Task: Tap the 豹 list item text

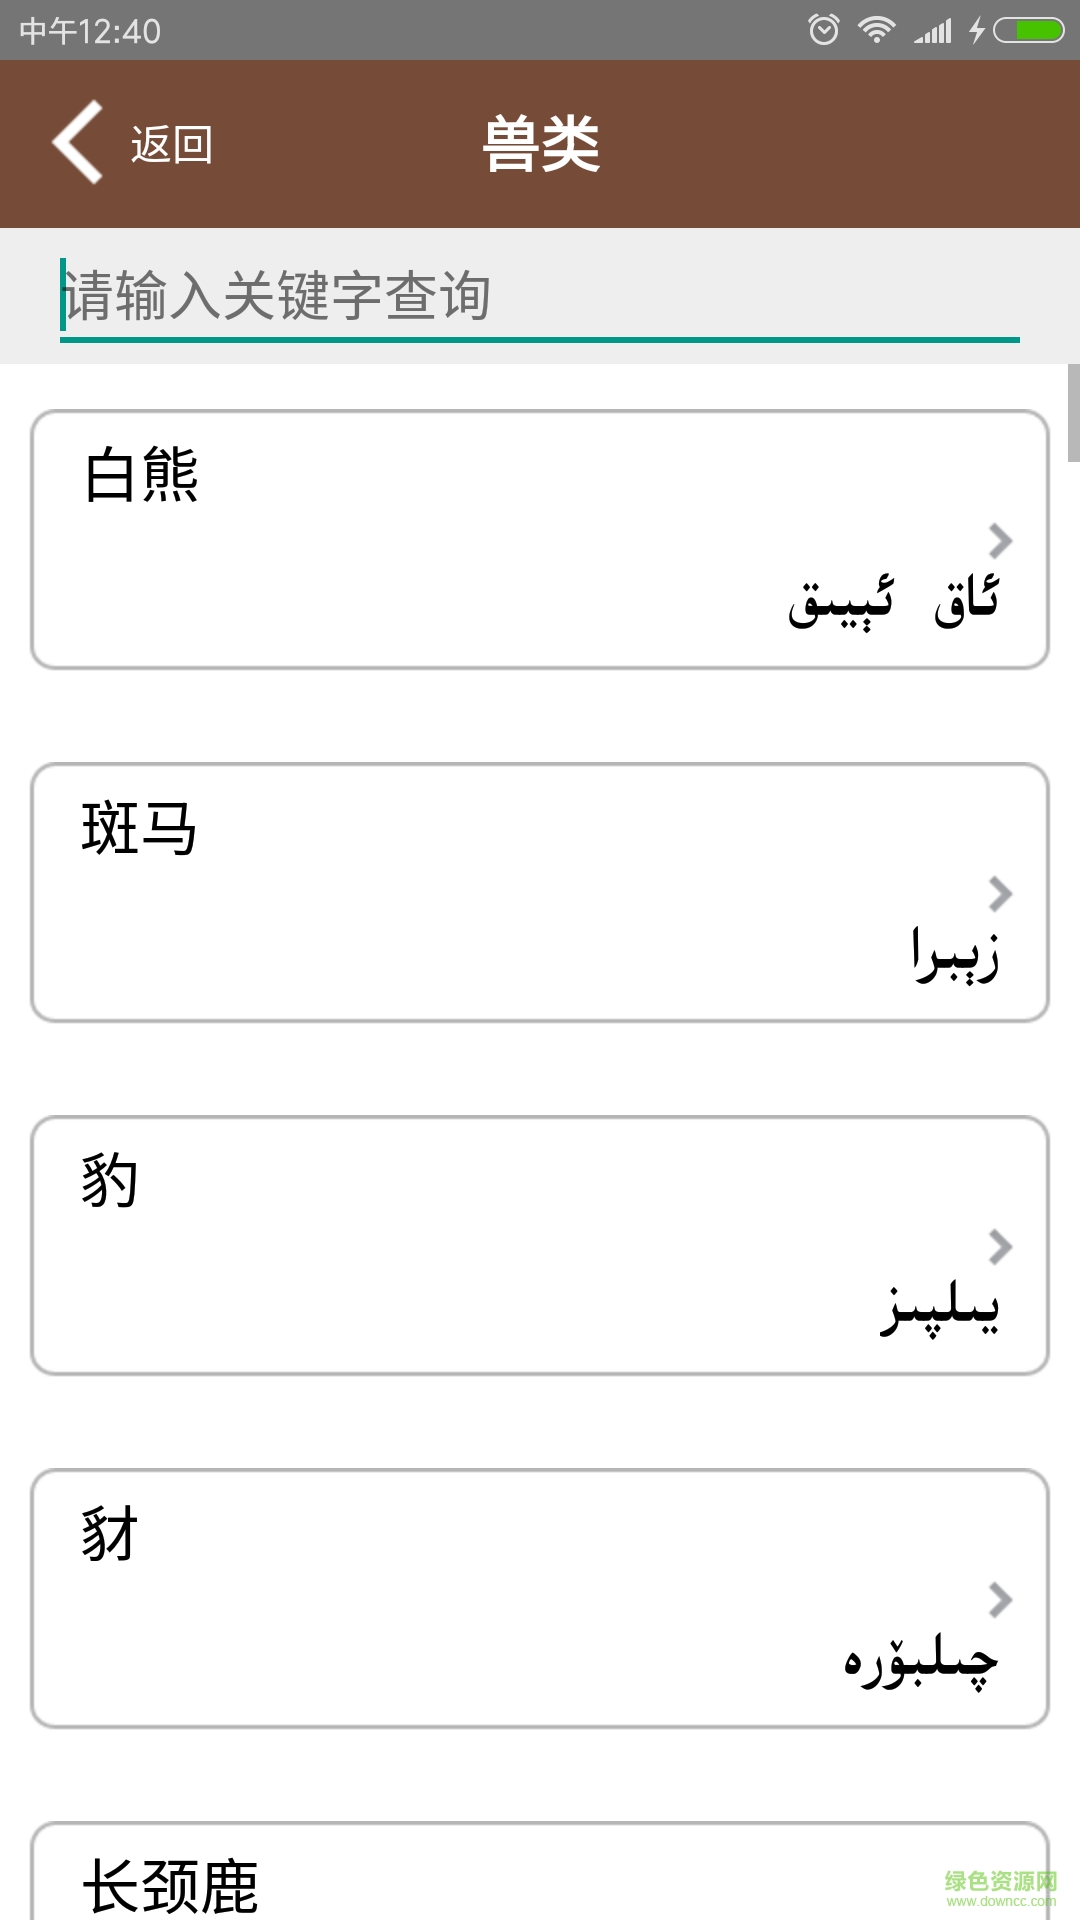Action: click(110, 1181)
